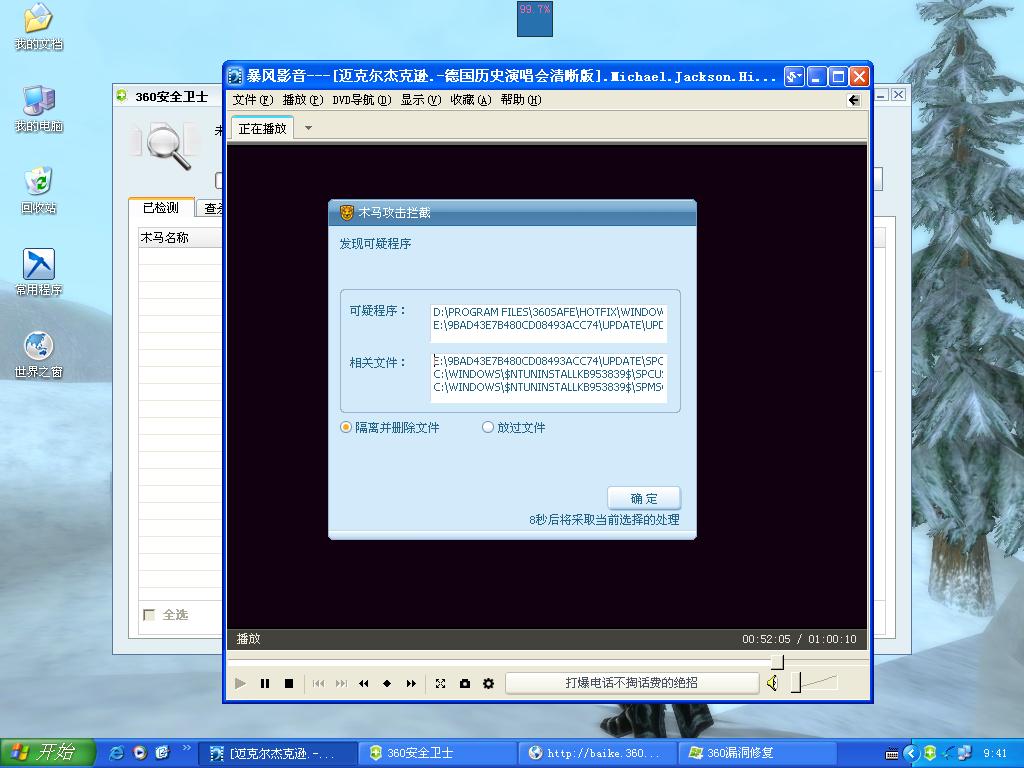The image size is (1024, 768).
Task: Click the playback seek bar thumb
Action: pyautogui.click(x=777, y=662)
